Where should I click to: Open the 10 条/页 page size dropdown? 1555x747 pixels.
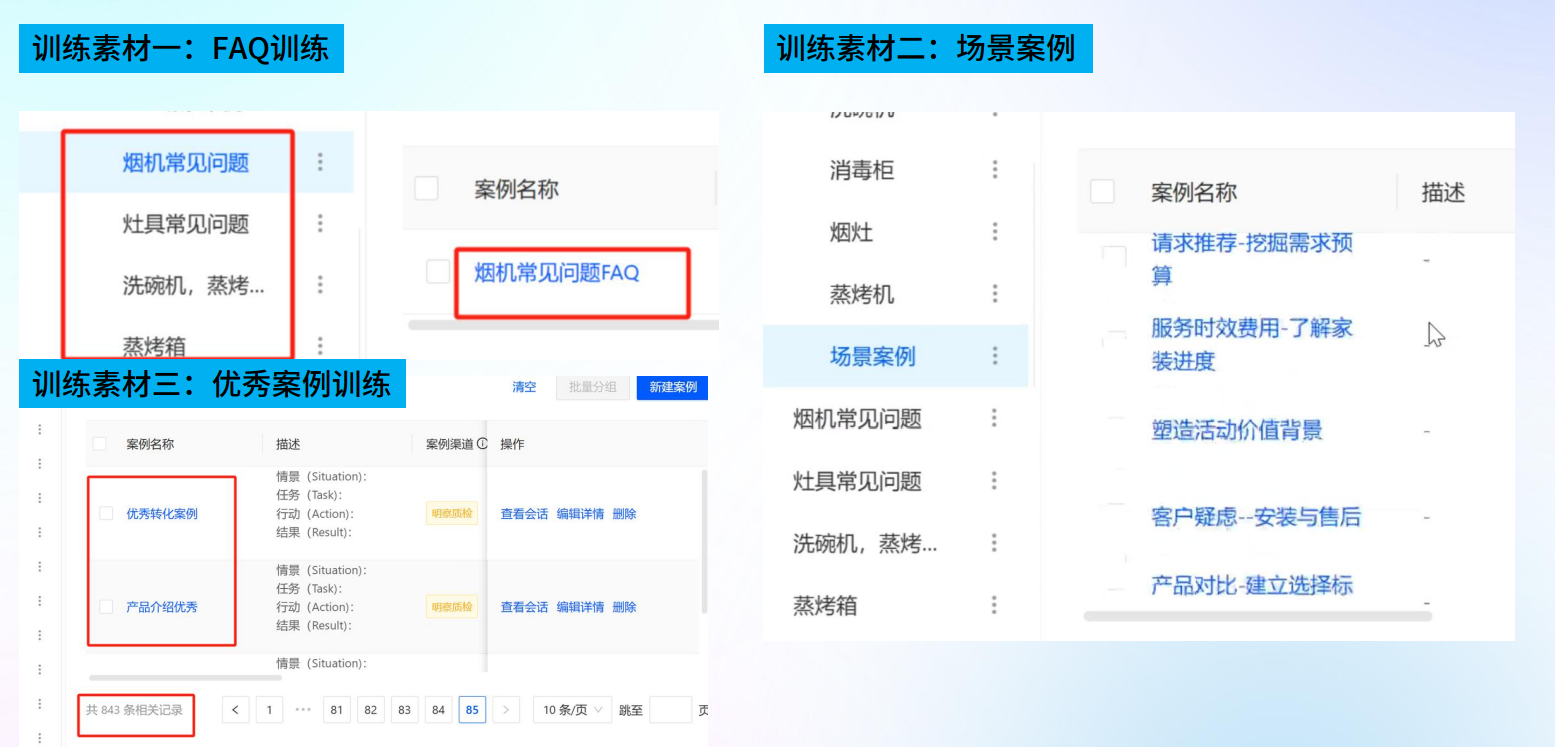573,710
